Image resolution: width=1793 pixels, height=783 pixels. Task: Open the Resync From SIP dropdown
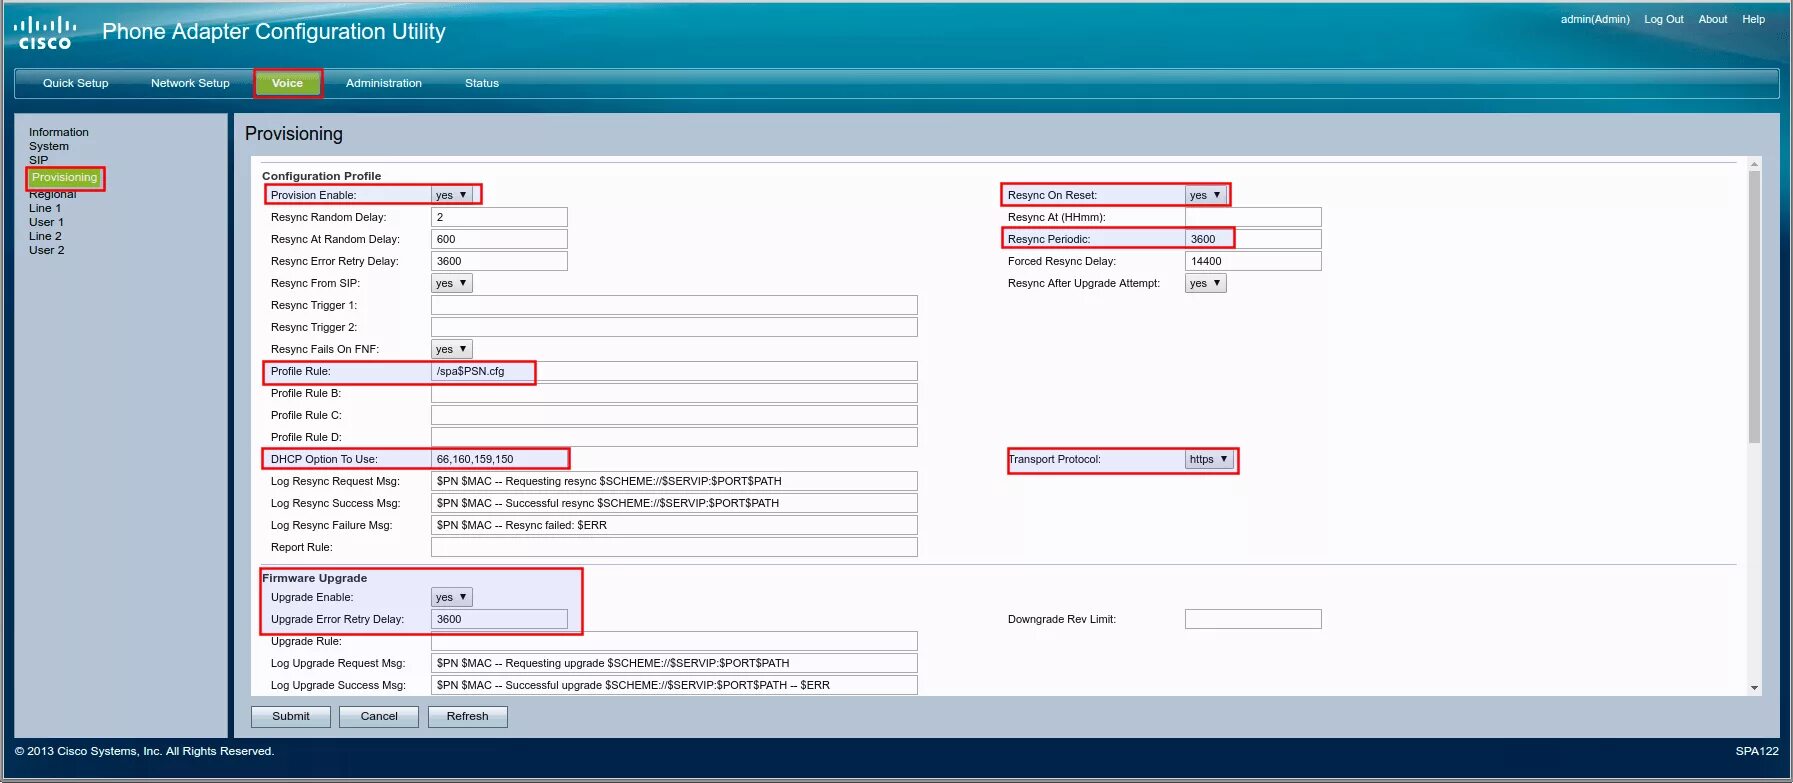click(452, 283)
